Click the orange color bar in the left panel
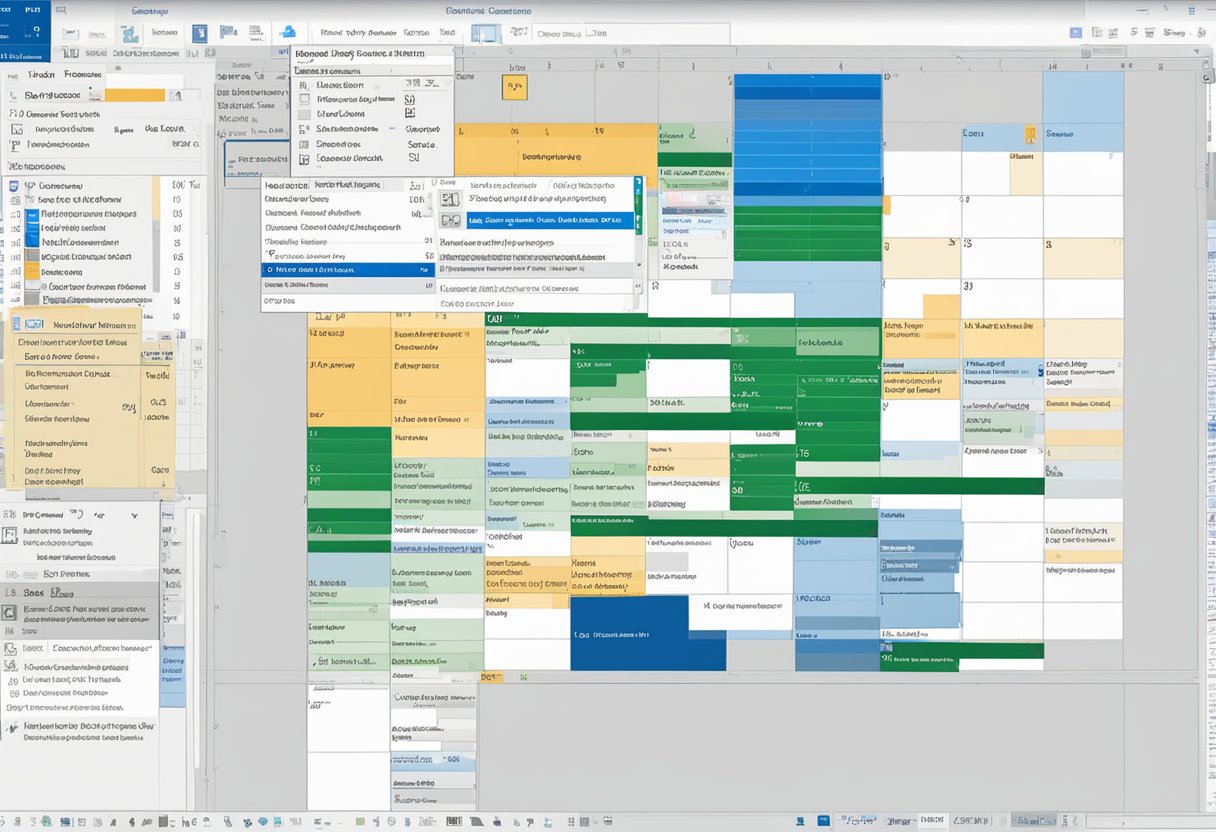The height and width of the screenshot is (832, 1216). coord(134,95)
